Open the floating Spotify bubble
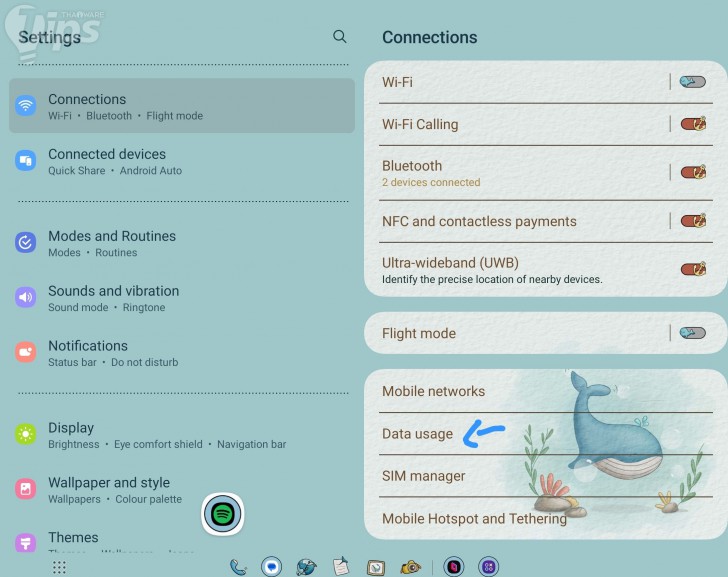728x577 pixels. pyautogui.click(x=223, y=514)
